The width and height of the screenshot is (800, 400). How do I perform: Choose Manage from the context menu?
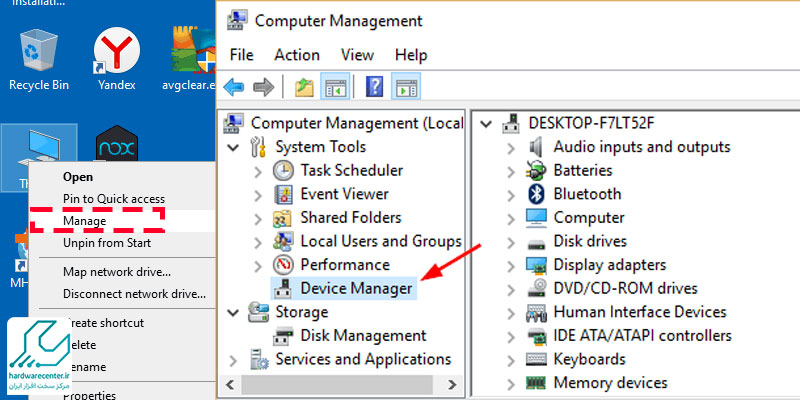click(x=85, y=220)
